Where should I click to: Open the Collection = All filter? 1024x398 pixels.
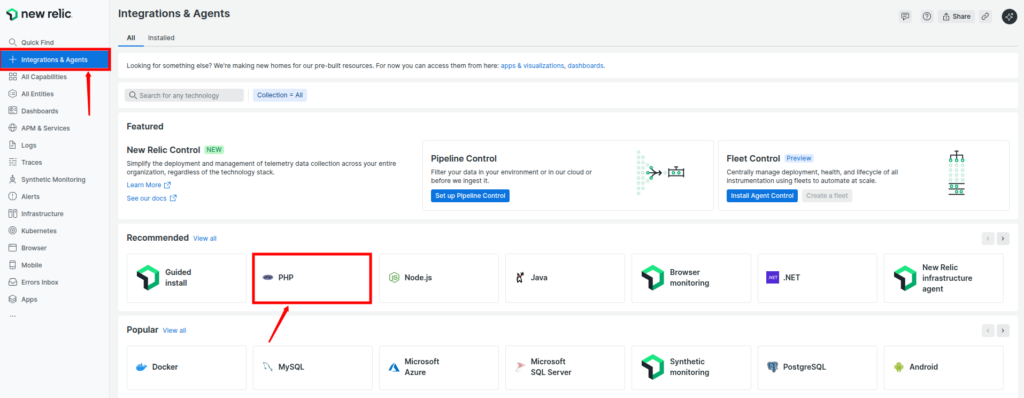[280, 95]
